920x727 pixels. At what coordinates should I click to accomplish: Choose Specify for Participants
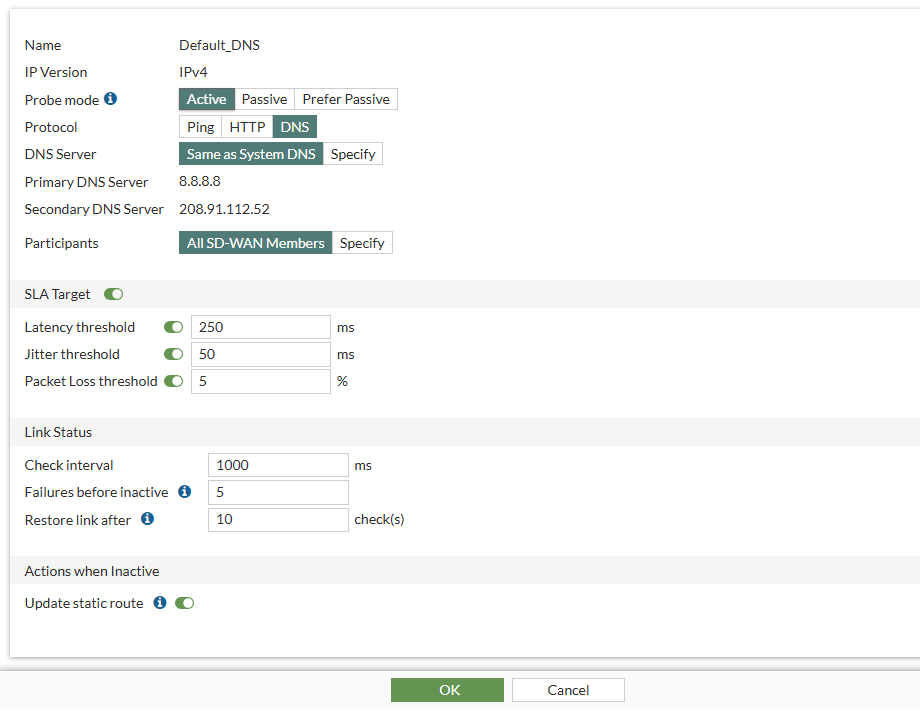click(x=362, y=243)
